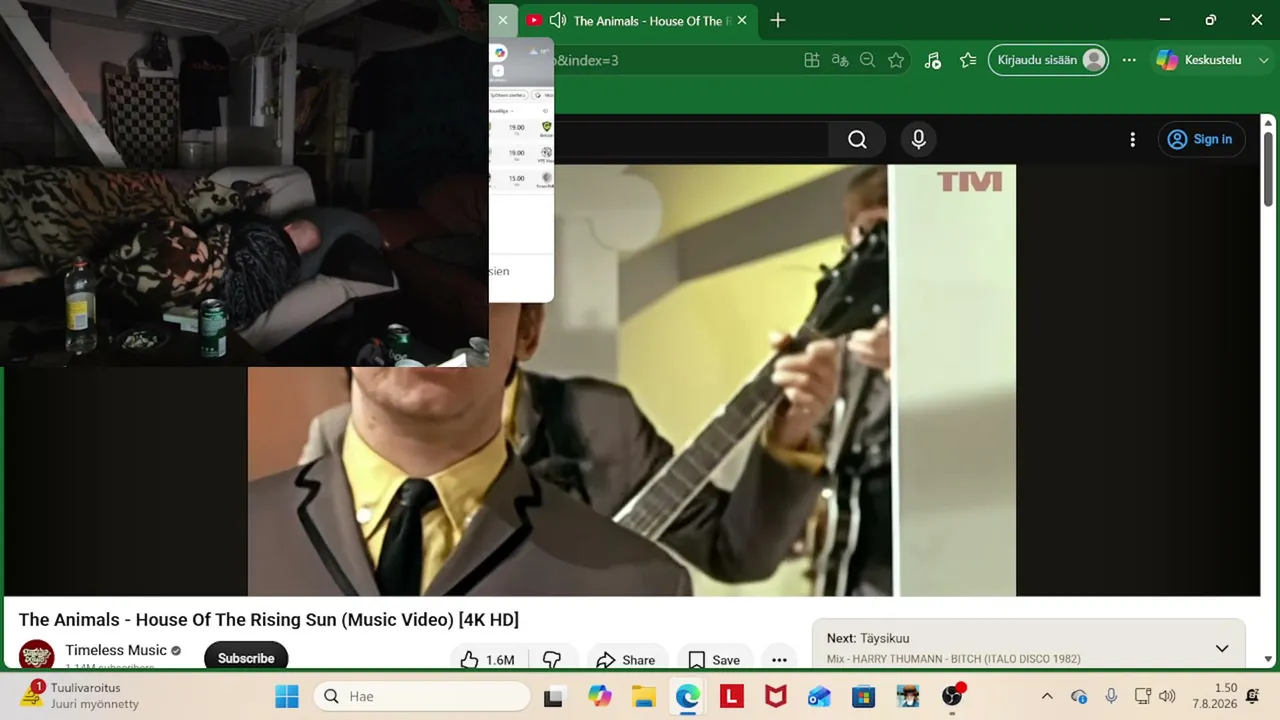Screen dimensions: 1280x720
Task: Open the Windows Start menu
Action: 287,696
